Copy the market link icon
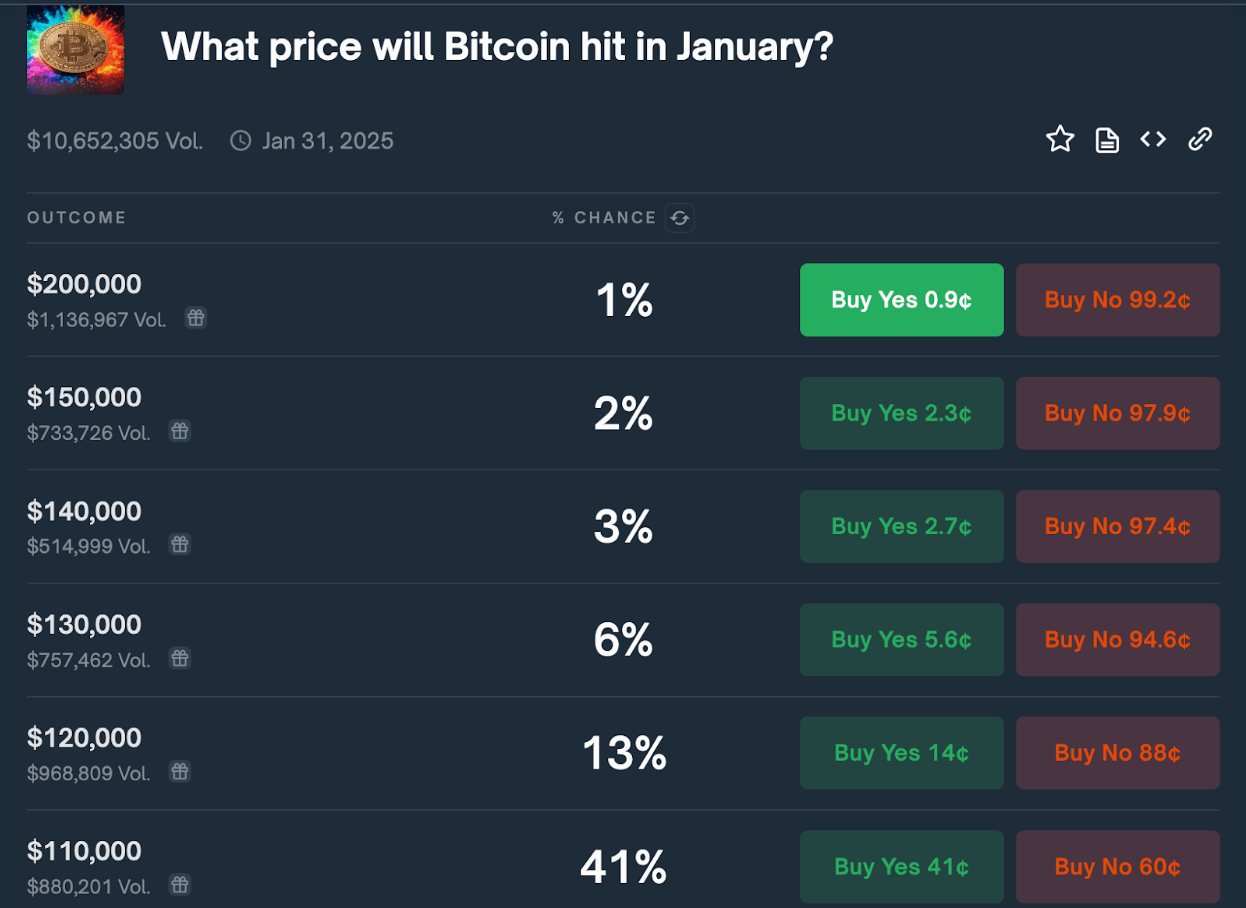1246x908 pixels. 1200,140
